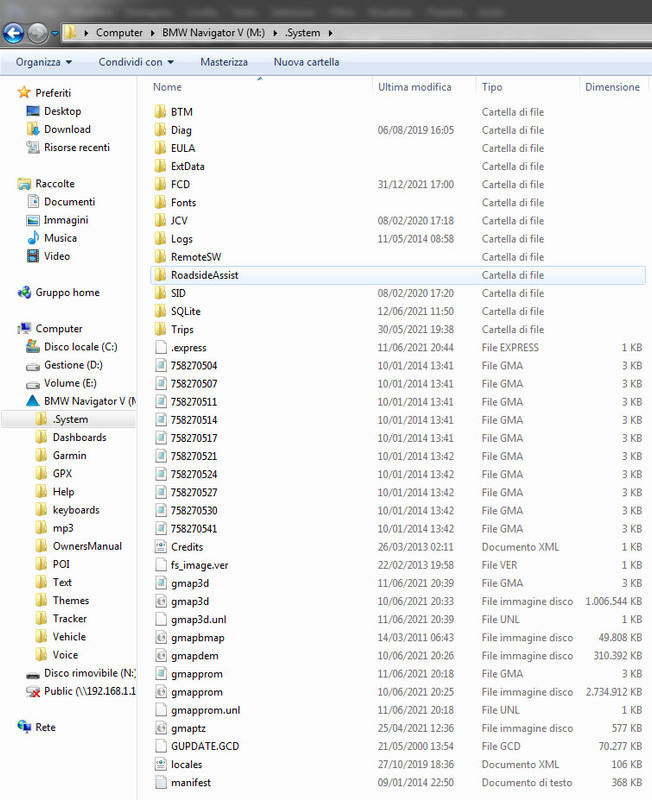The height and width of the screenshot is (800, 652).
Task: Sort files by Nome column header
Action: pyautogui.click(x=167, y=87)
